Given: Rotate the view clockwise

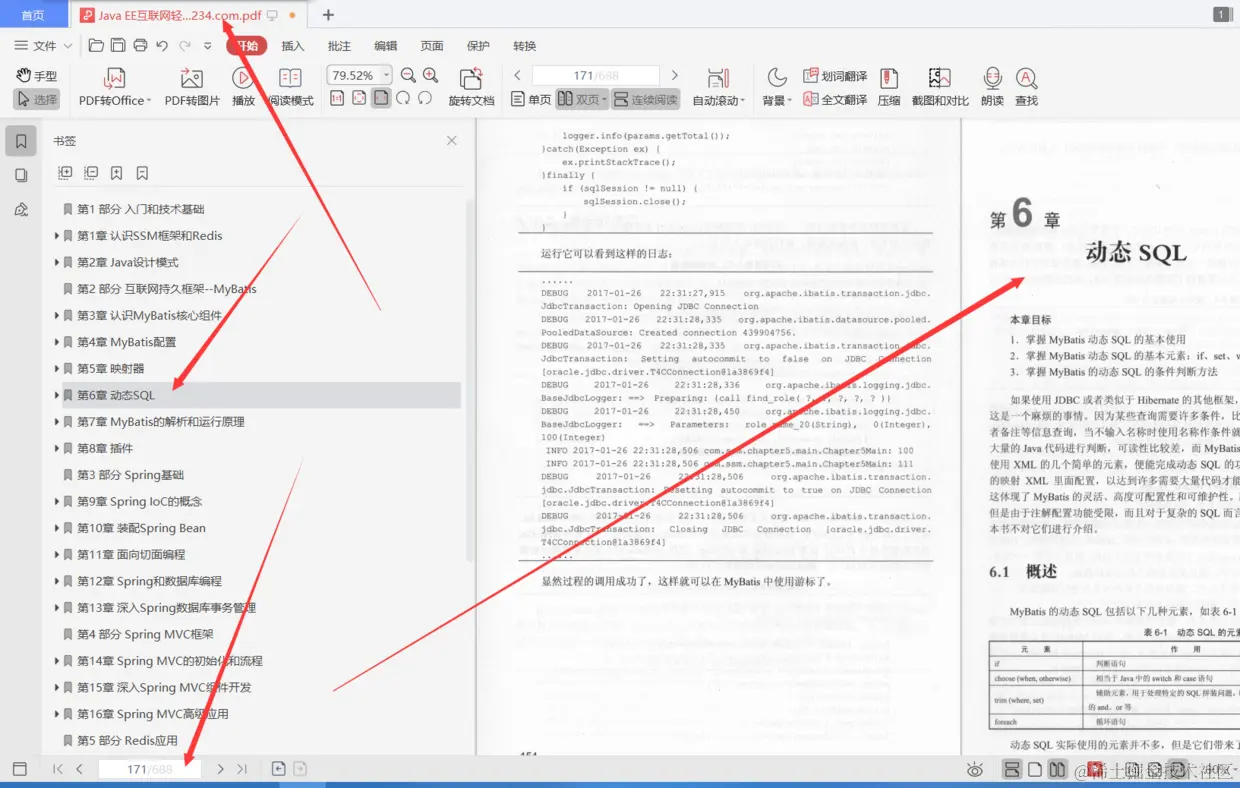Looking at the screenshot, I should coord(403,98).
